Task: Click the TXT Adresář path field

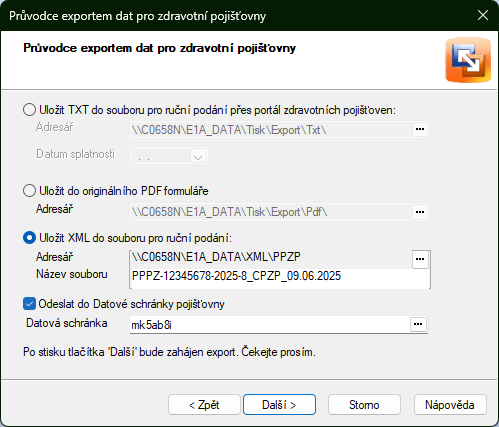Action: [x=271, y=129]
